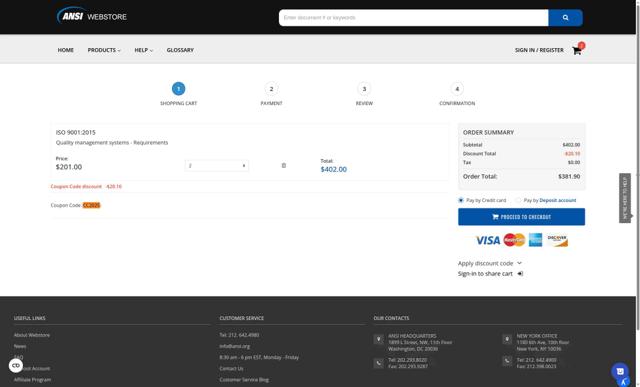Image resolution: width=640 pixels, height=387 pixels.
Task: Click the Mastercard logo
Action: click(514, 240)
